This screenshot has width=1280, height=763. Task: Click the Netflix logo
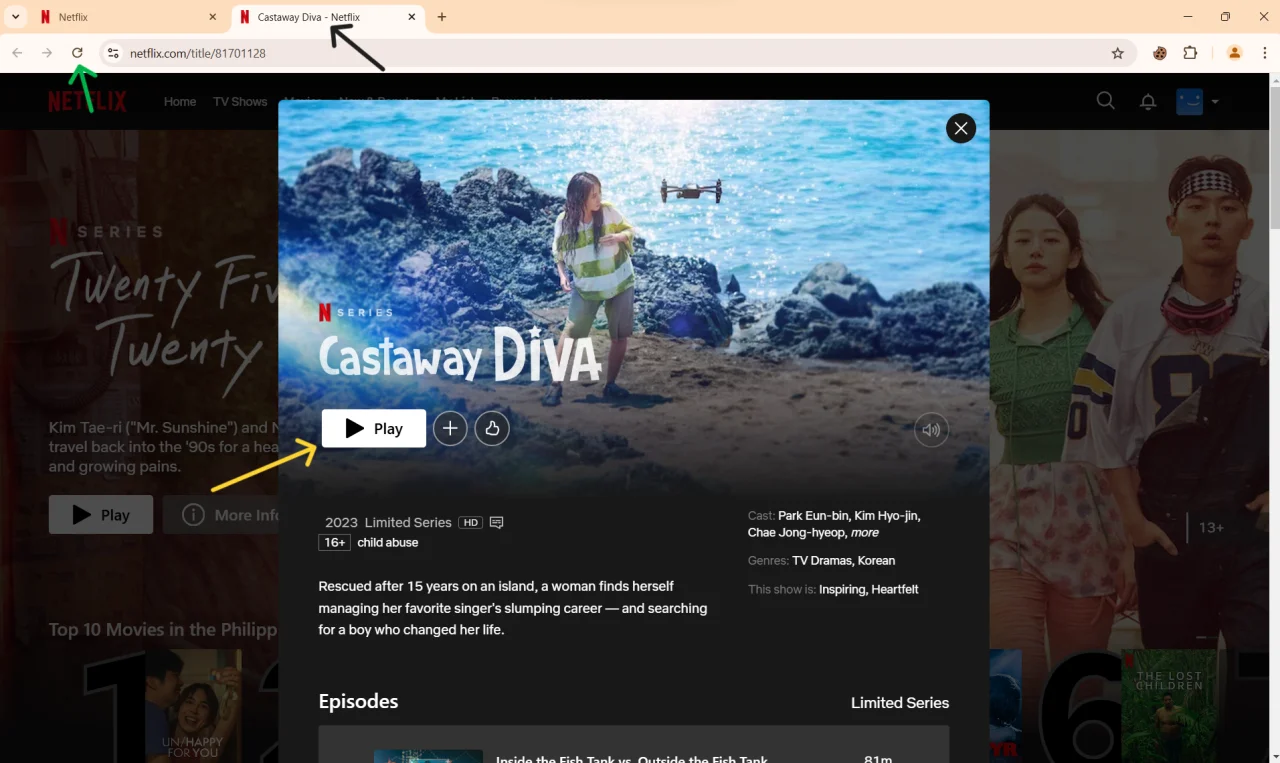[87, 101]
